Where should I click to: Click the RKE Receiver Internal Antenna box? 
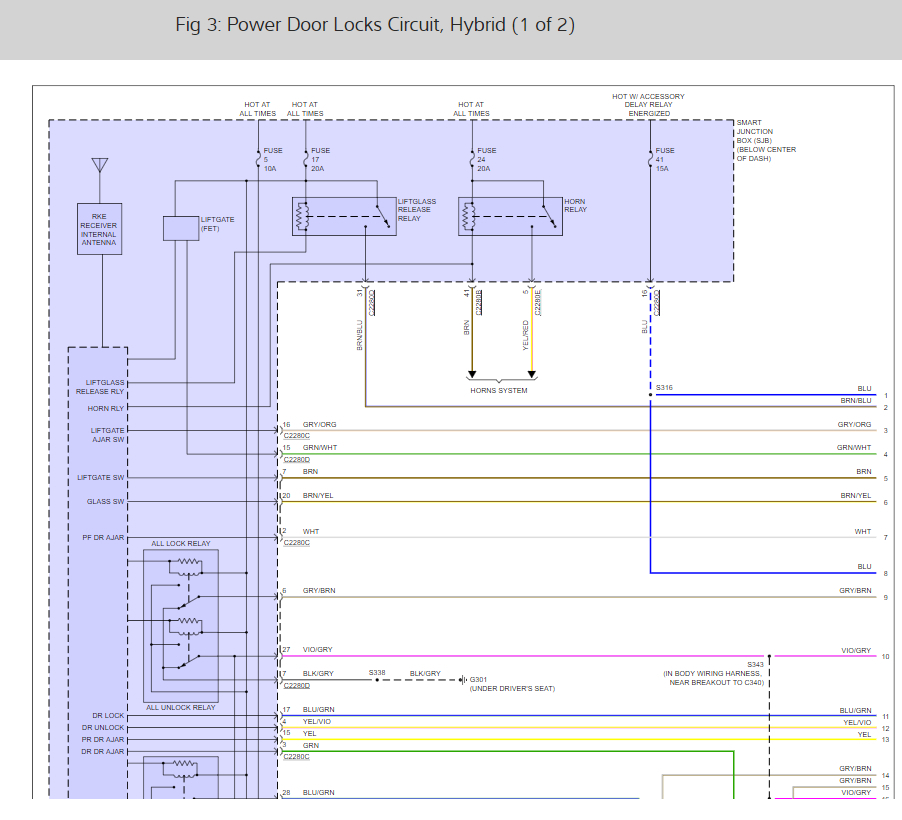tap(100, 229)
